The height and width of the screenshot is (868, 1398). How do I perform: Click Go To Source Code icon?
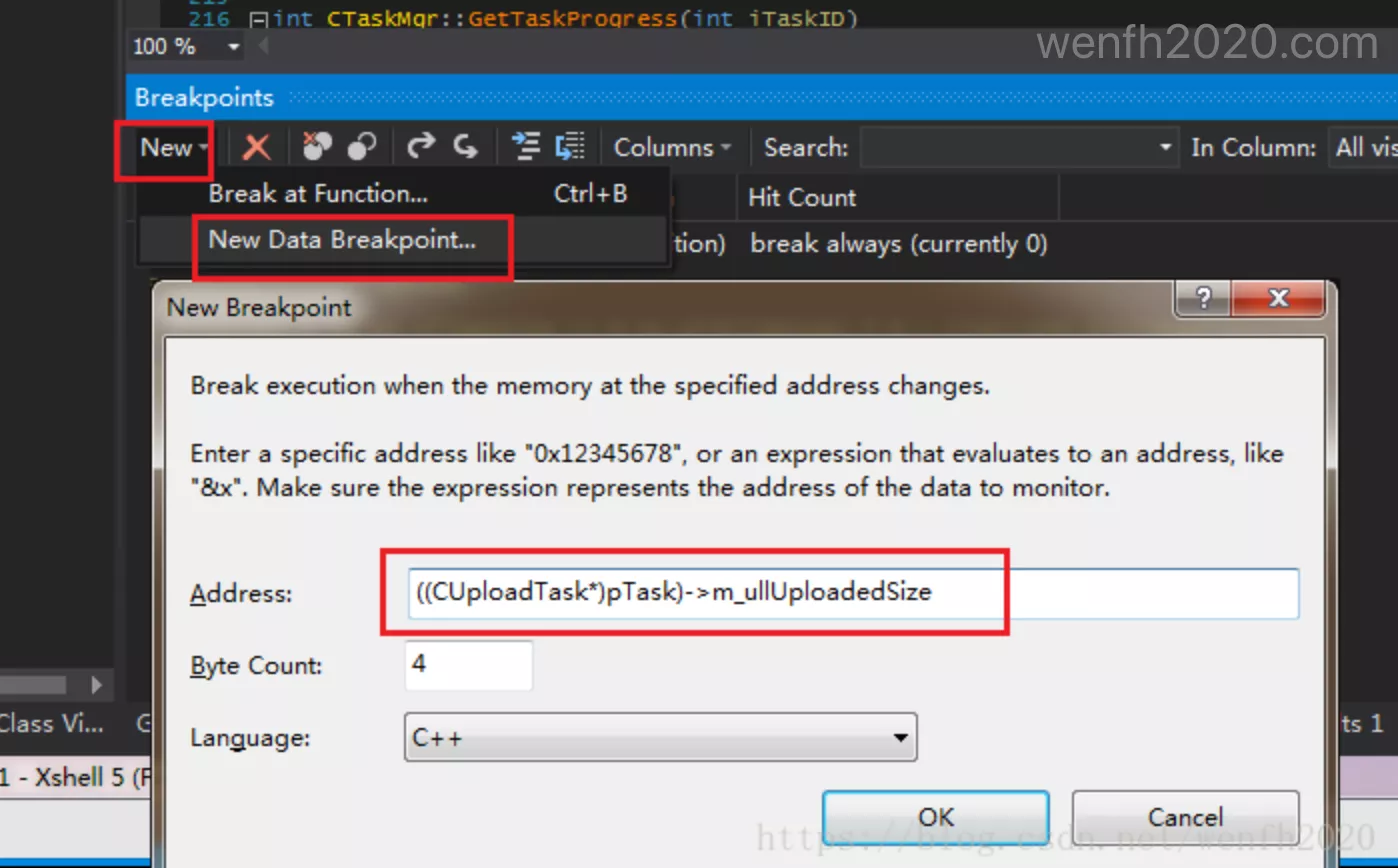526,147
